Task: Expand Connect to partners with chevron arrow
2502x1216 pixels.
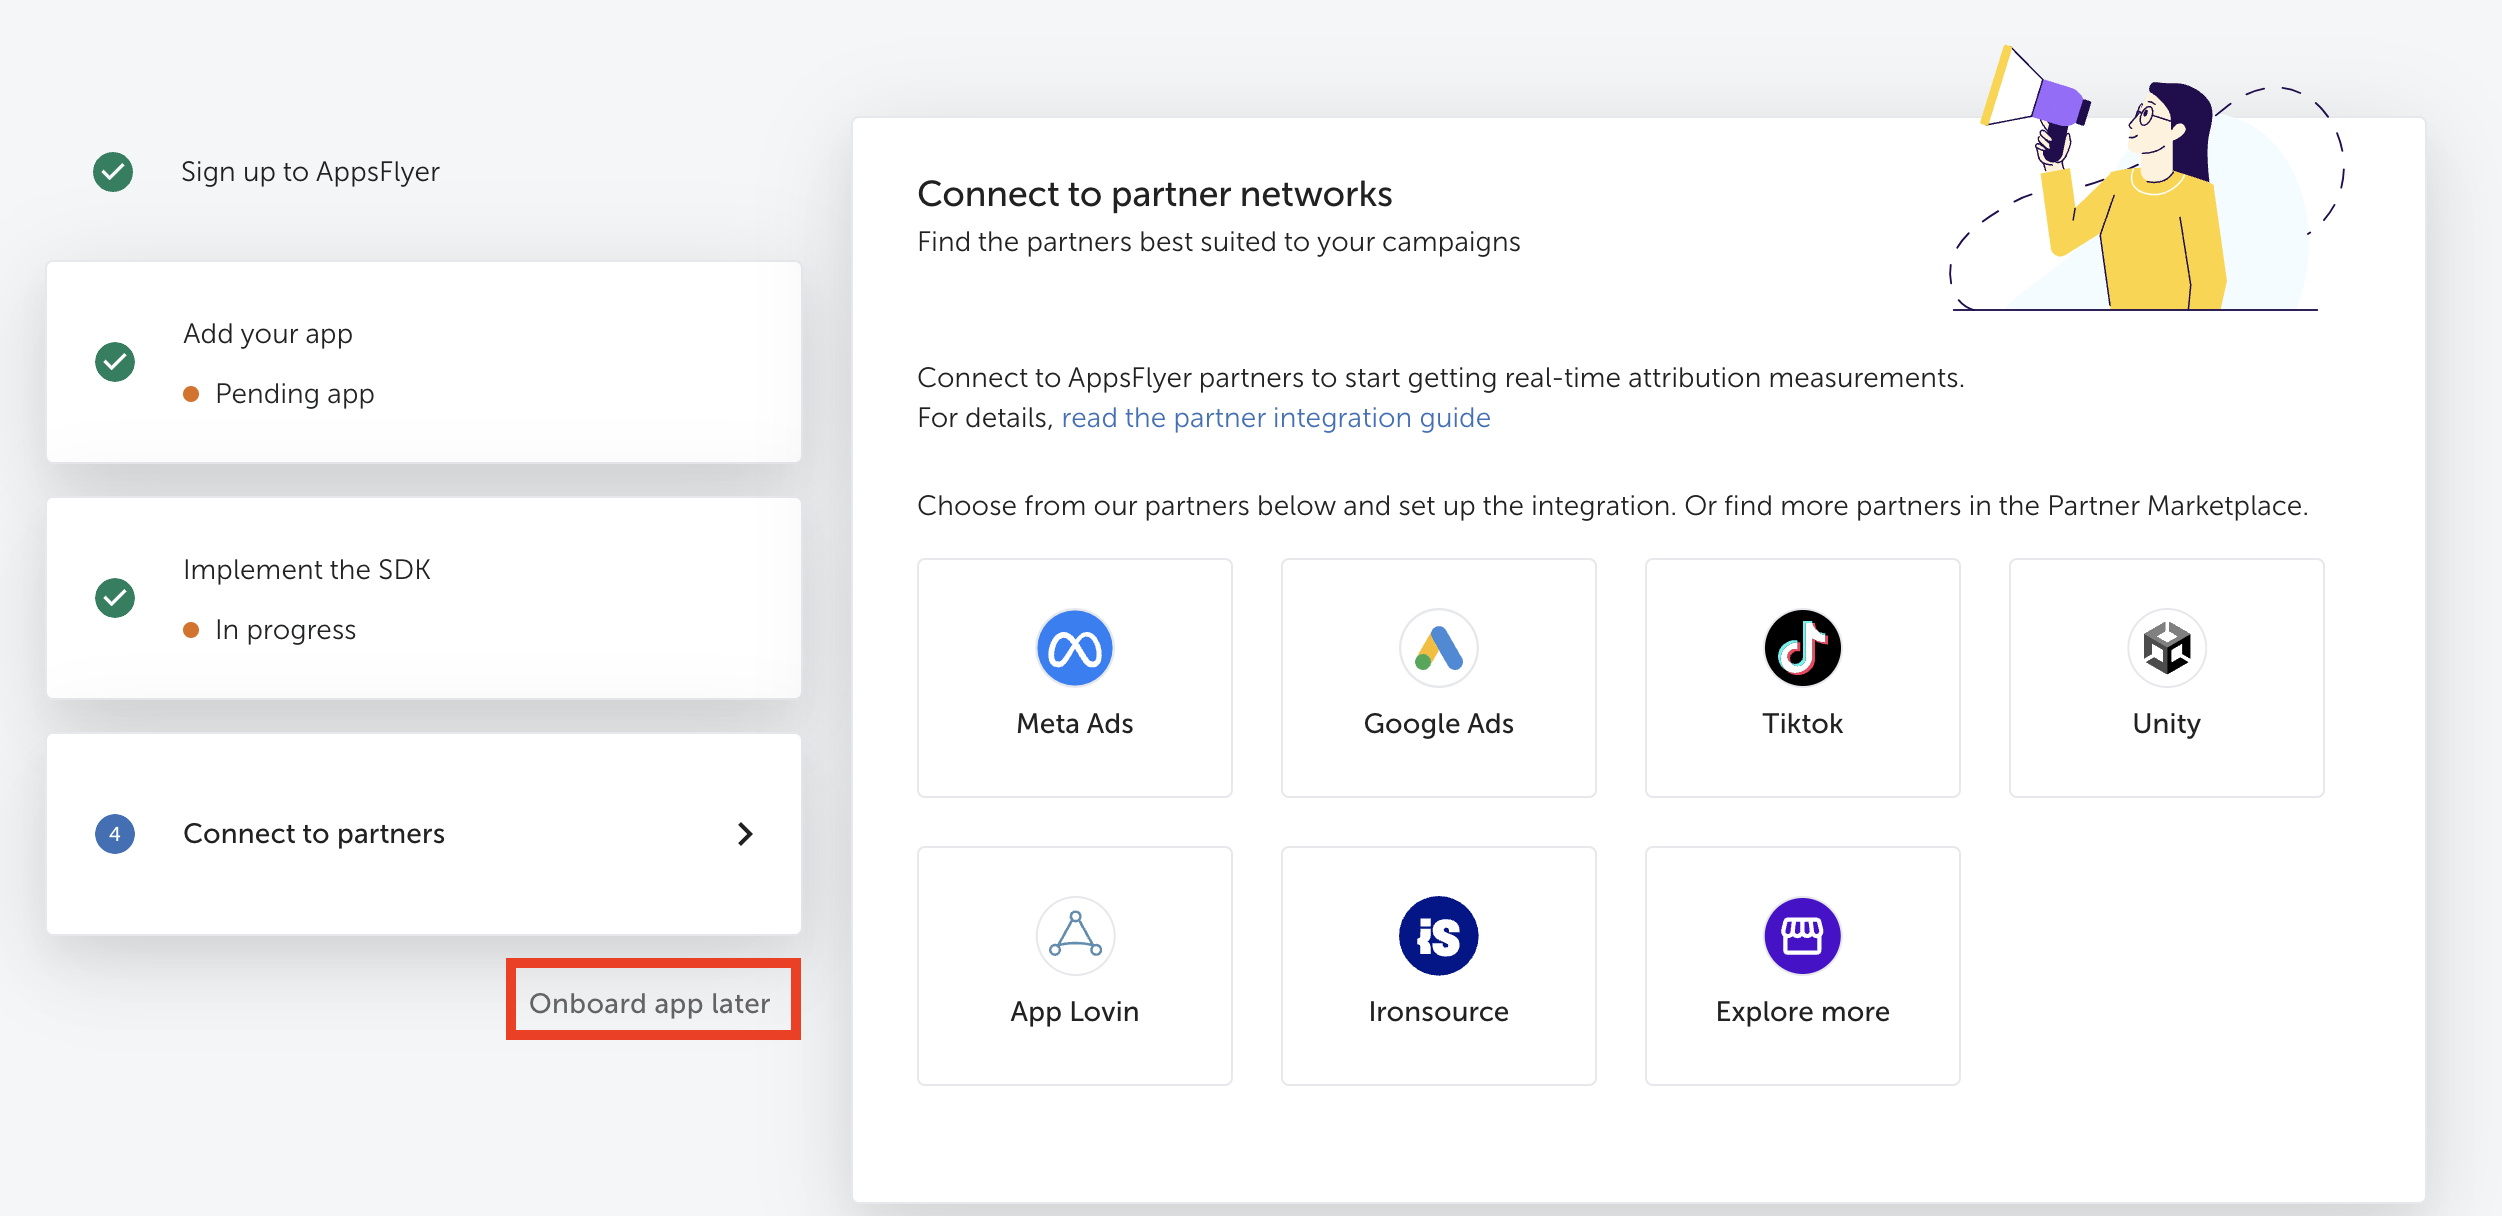Action: pyautogui.click(x=744, y=834)
